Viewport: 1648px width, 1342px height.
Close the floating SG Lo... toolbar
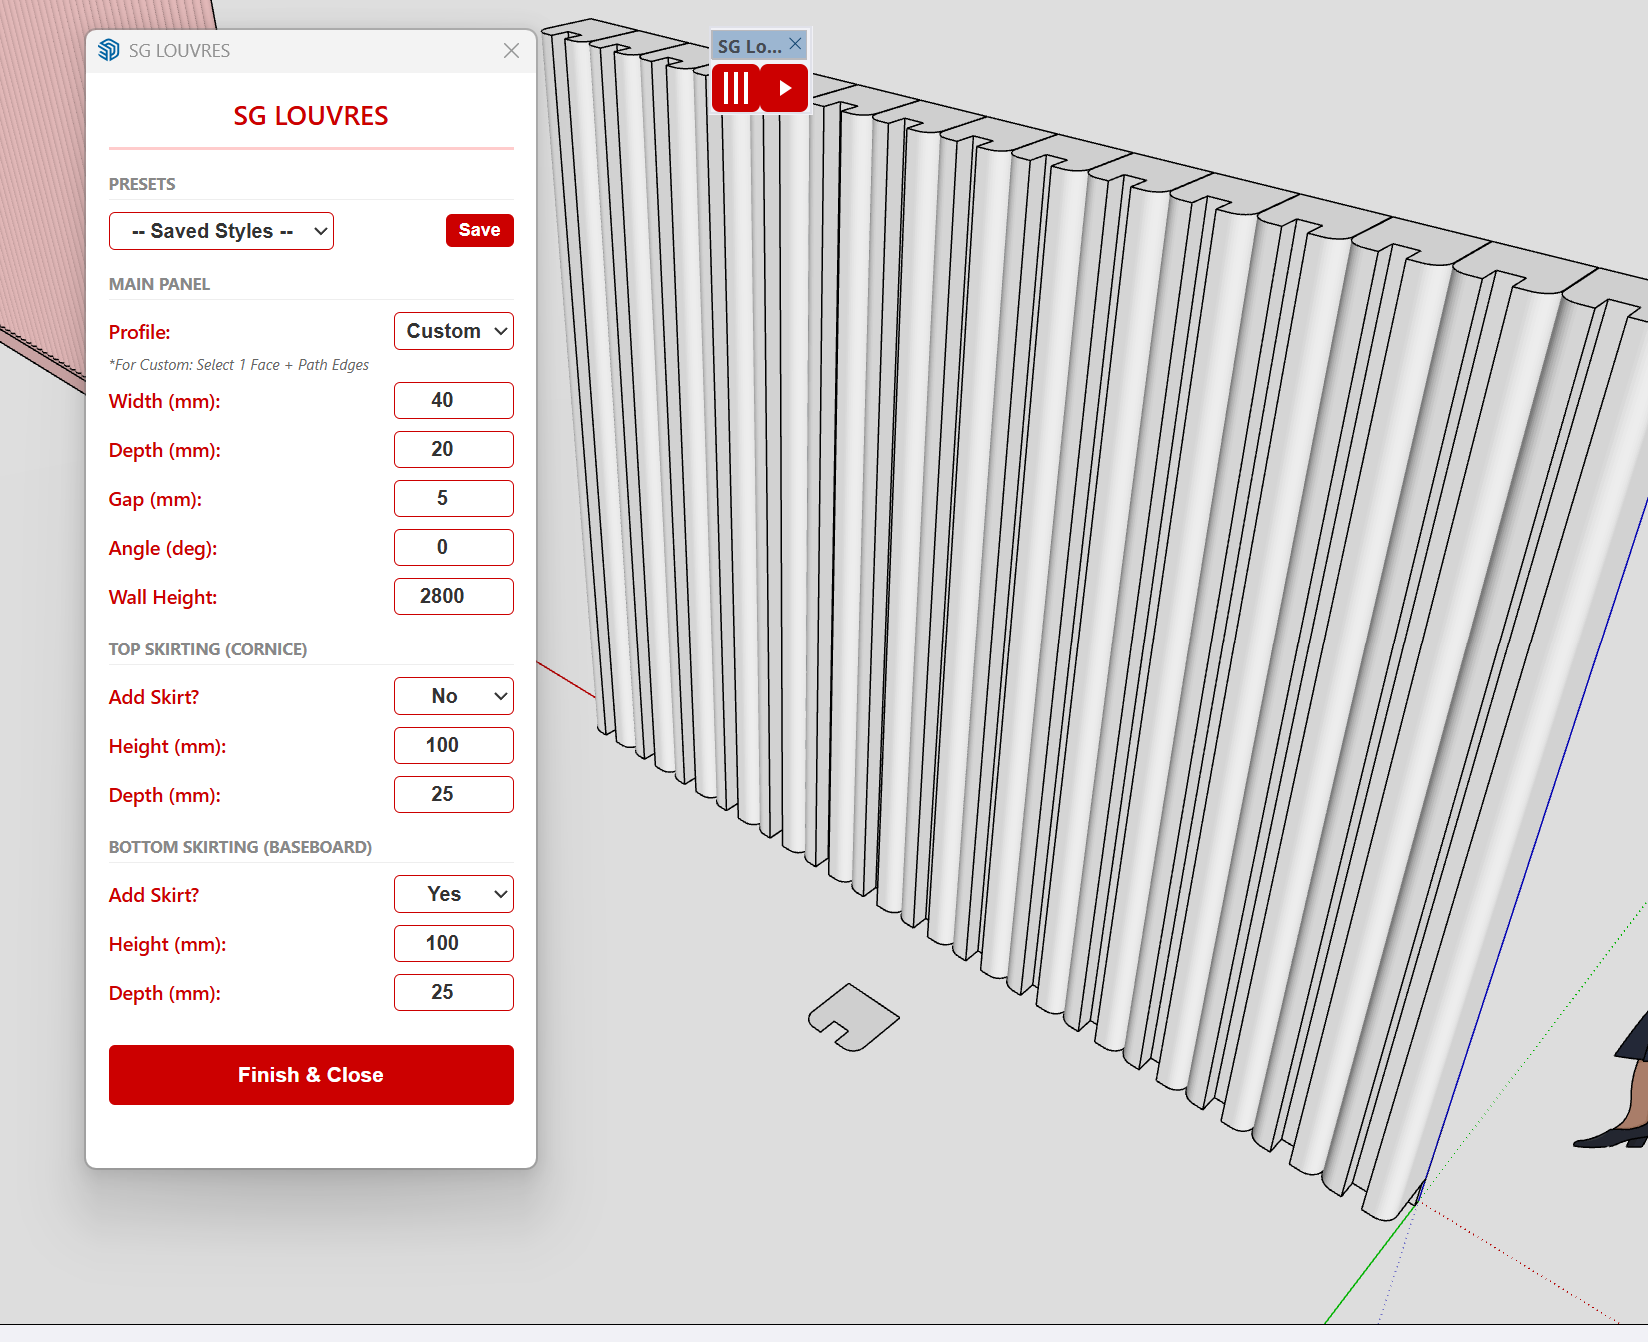[795, 44]
